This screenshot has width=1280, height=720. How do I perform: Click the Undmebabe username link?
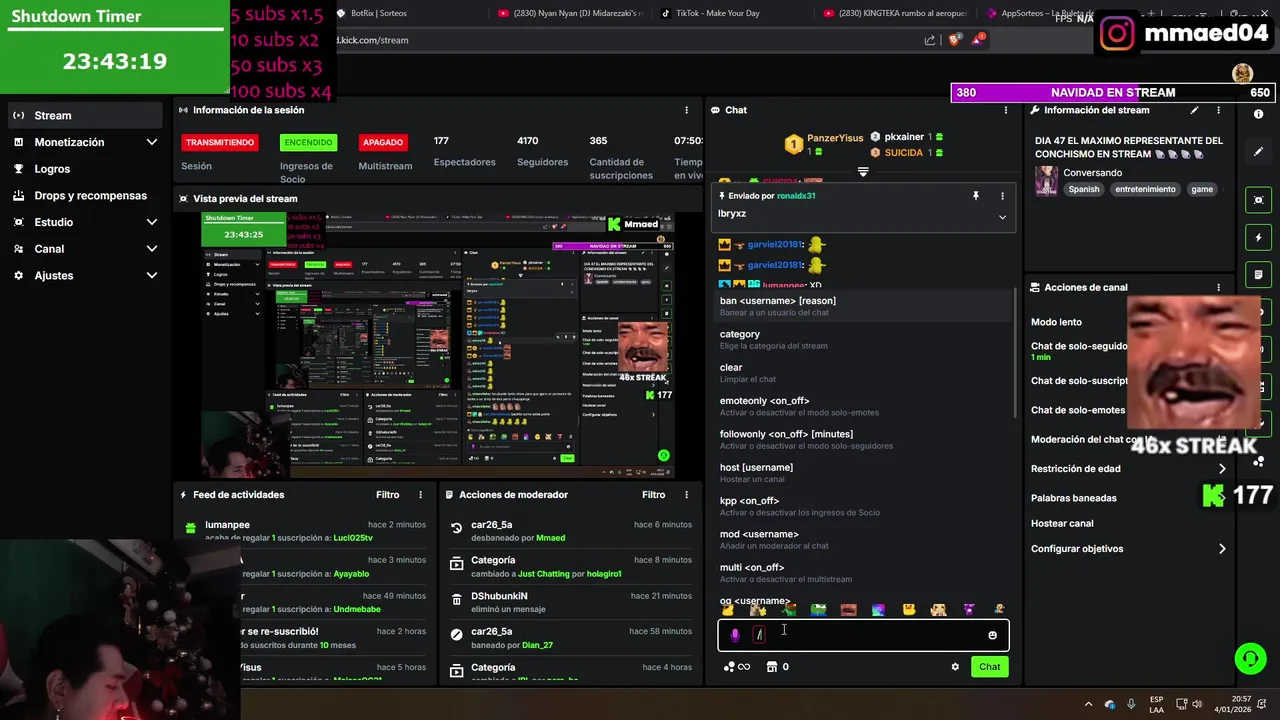(x=357, y=609)
